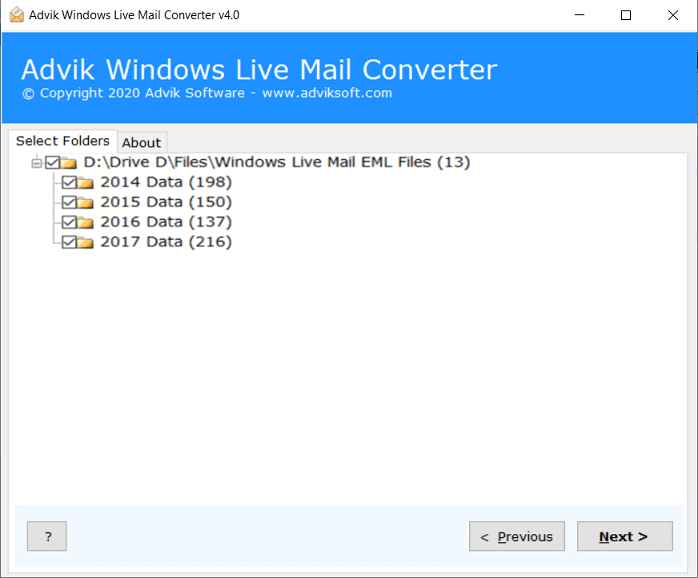Open help with the ? button

(47, 536)
